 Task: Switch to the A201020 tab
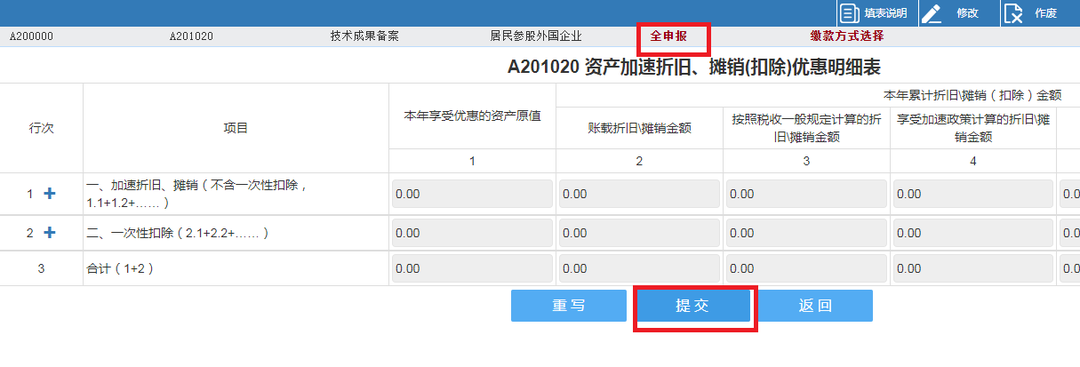(191, 36)
